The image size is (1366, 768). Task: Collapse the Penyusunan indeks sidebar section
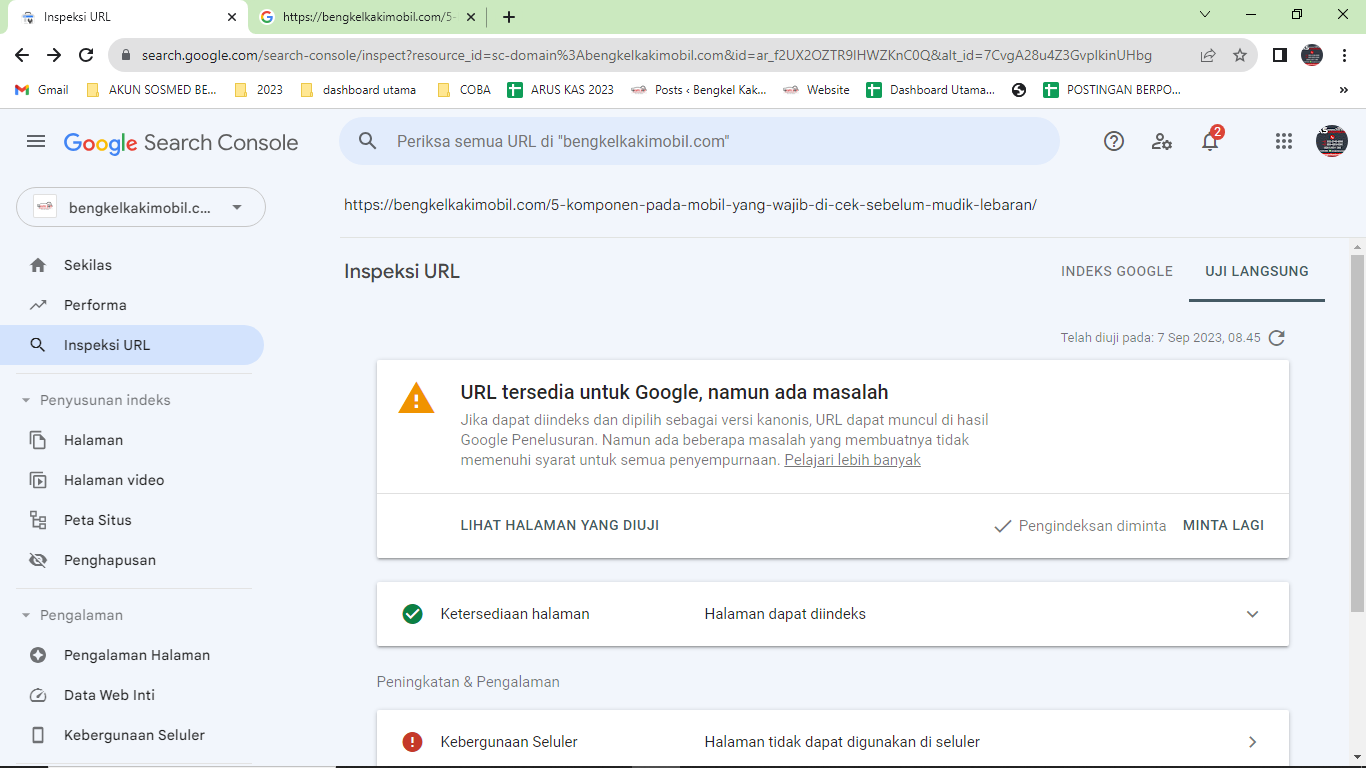[26, 400]
